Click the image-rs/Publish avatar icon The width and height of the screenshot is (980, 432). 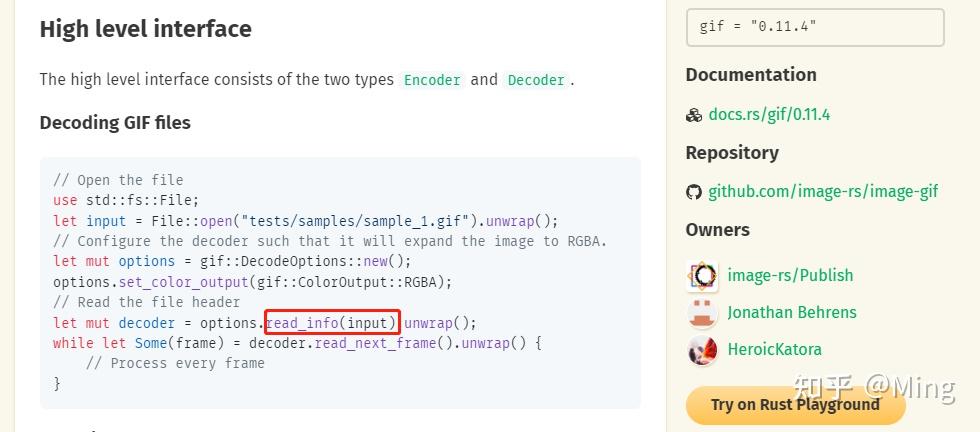pyautogui.click(x=703, y=275)
